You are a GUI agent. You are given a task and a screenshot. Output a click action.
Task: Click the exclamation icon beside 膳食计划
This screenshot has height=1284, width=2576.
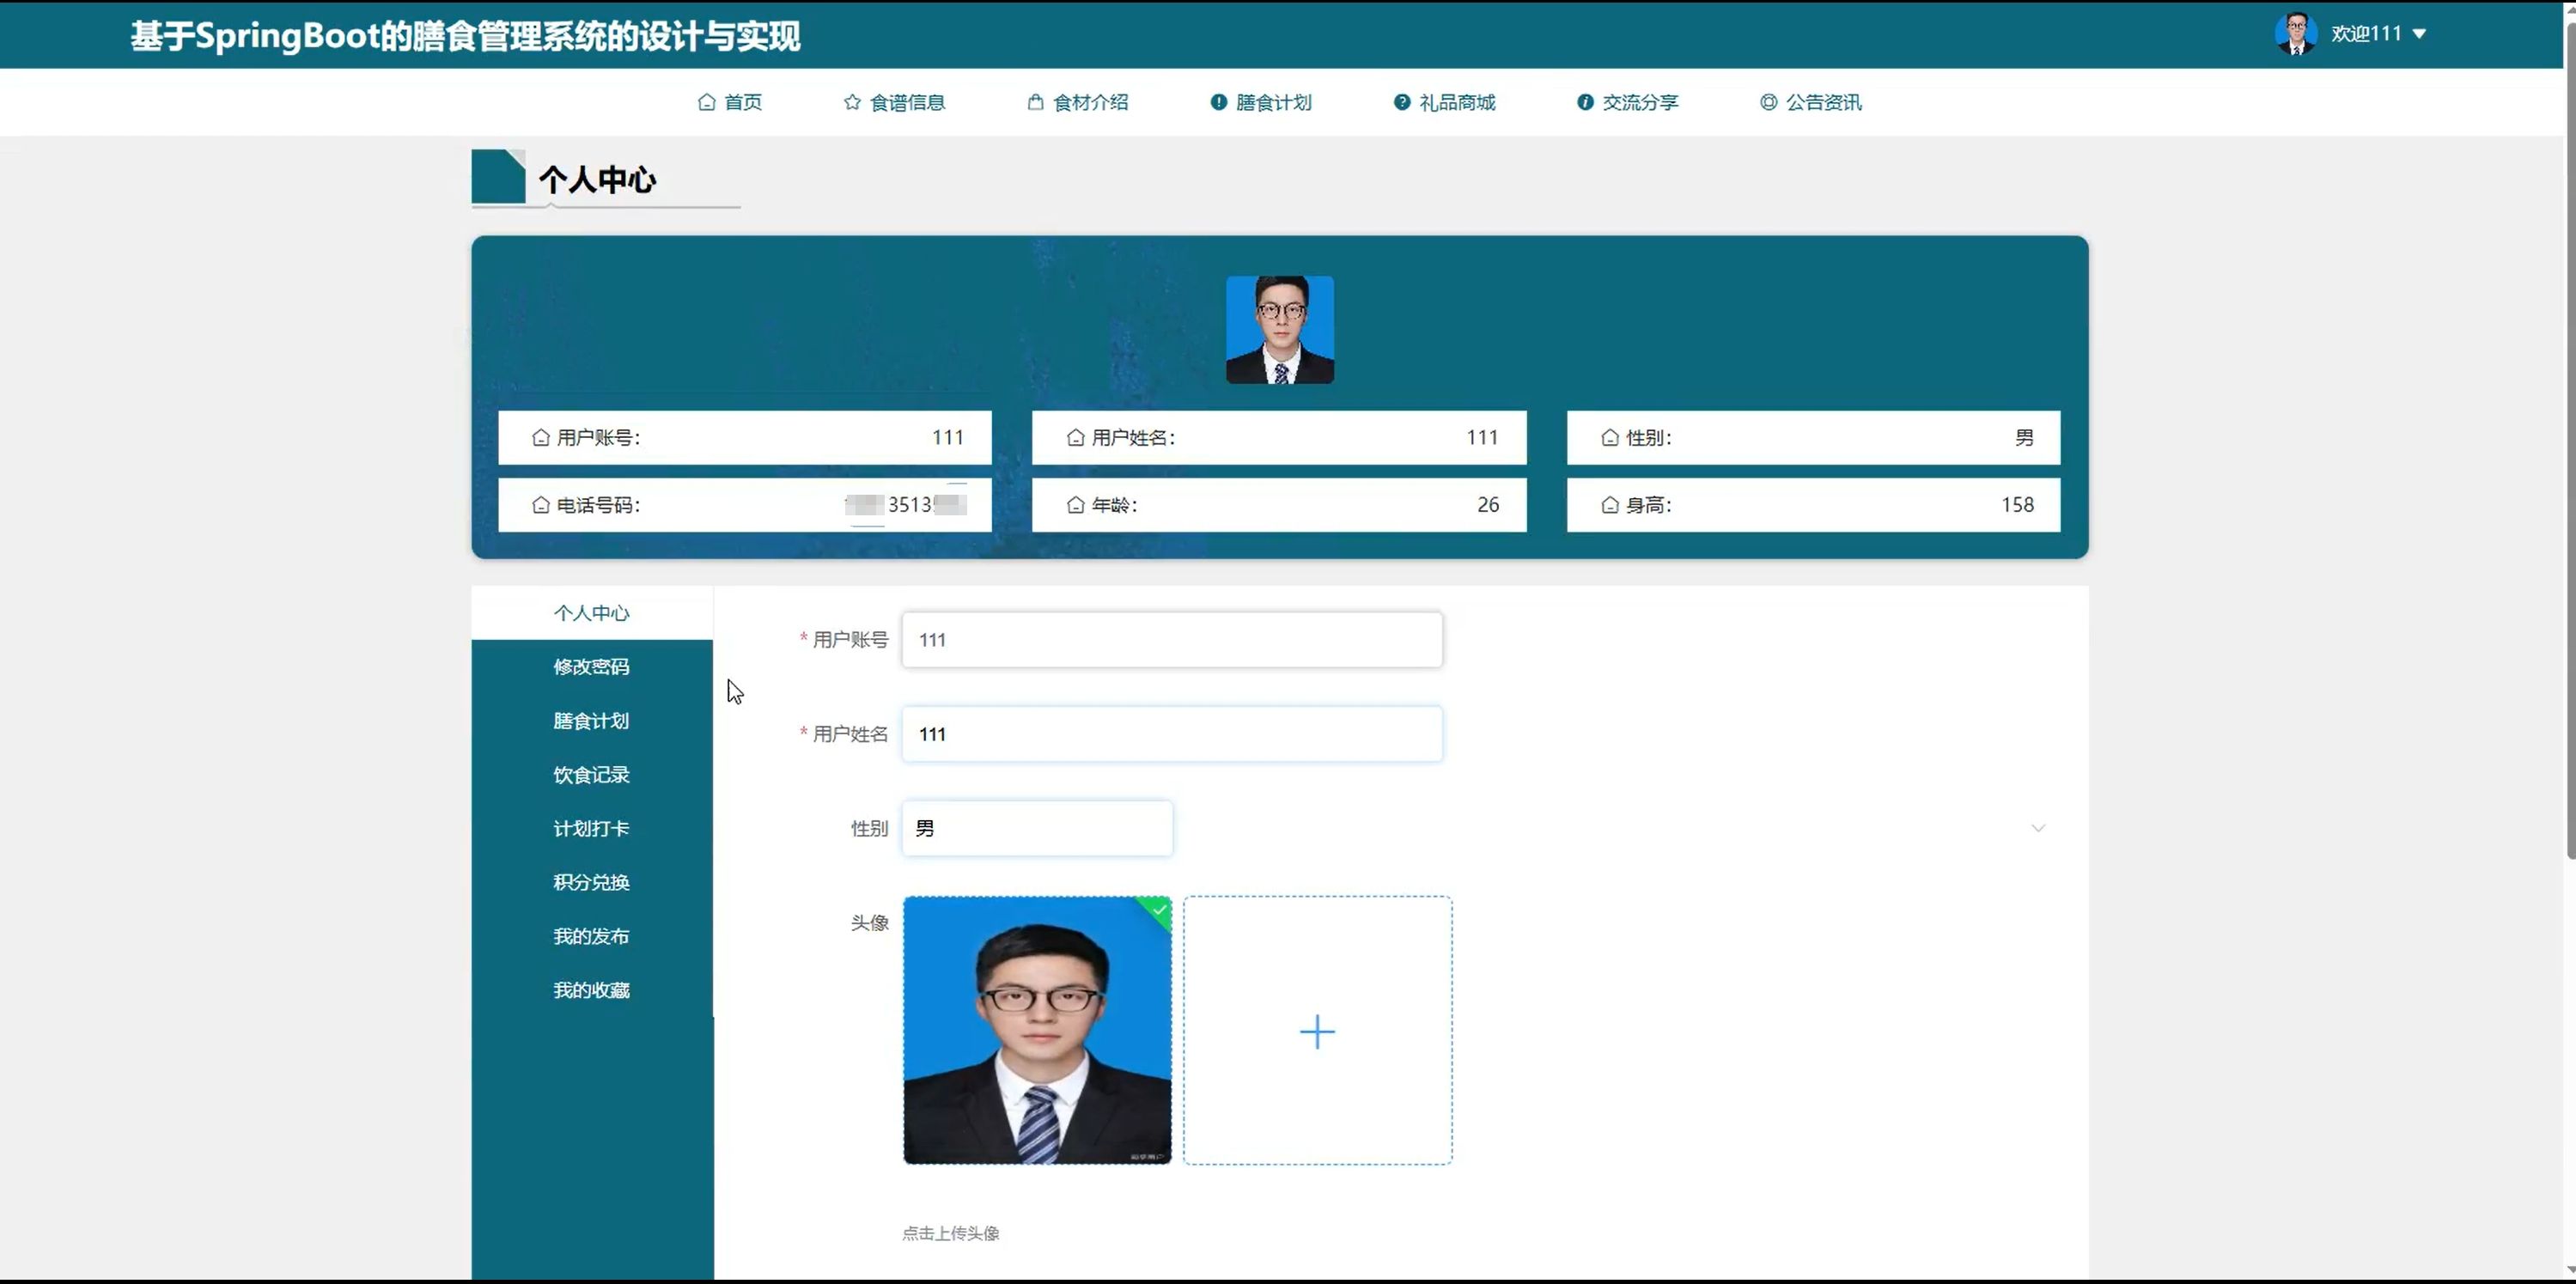coord(1218,102)
